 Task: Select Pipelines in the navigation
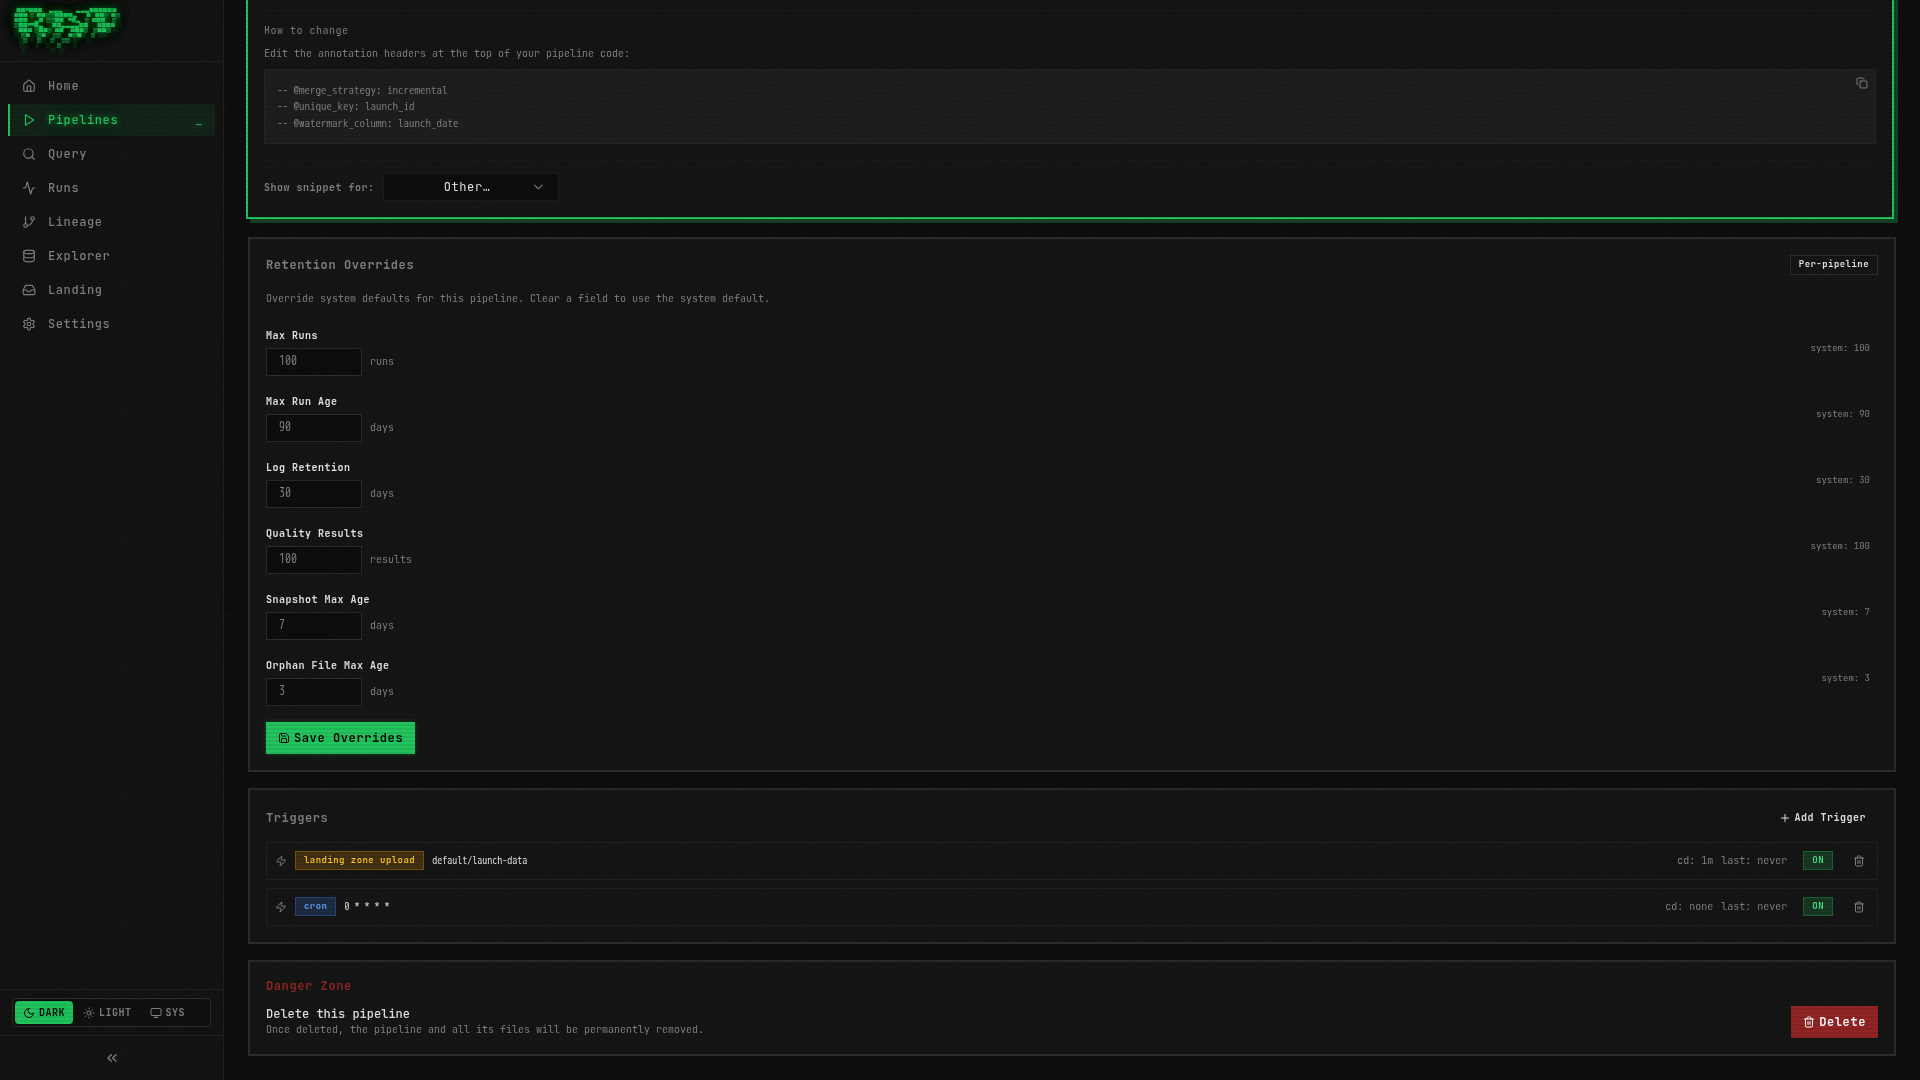pos(83,120)
